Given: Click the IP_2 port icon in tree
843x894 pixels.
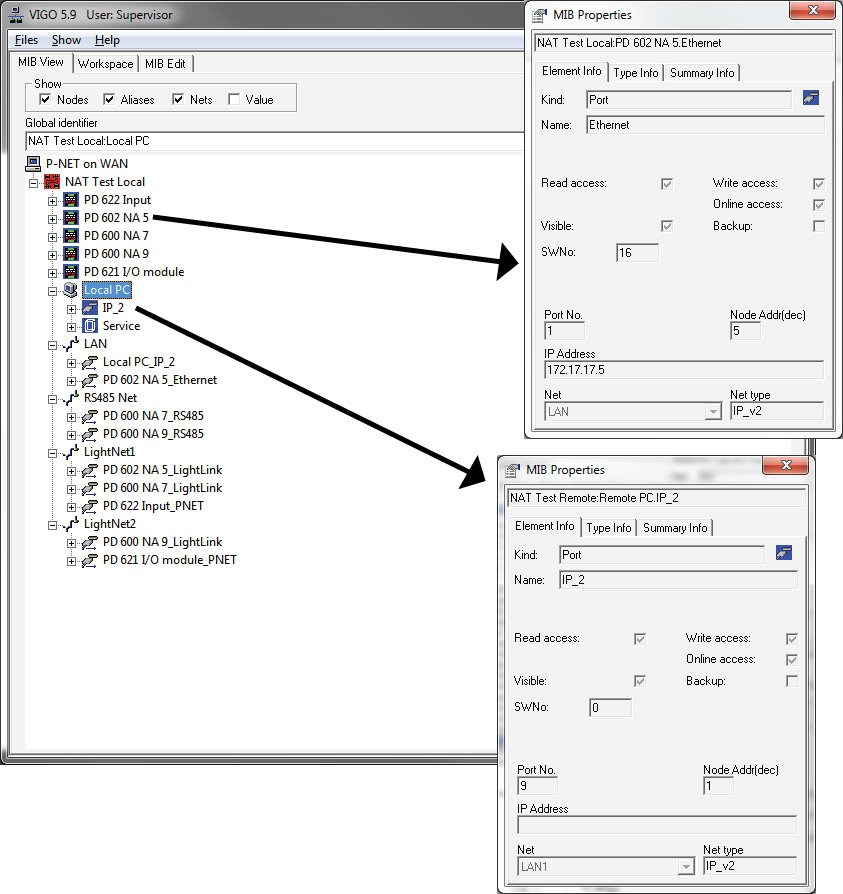Looking at the screenshot, I should pos(90,308).
